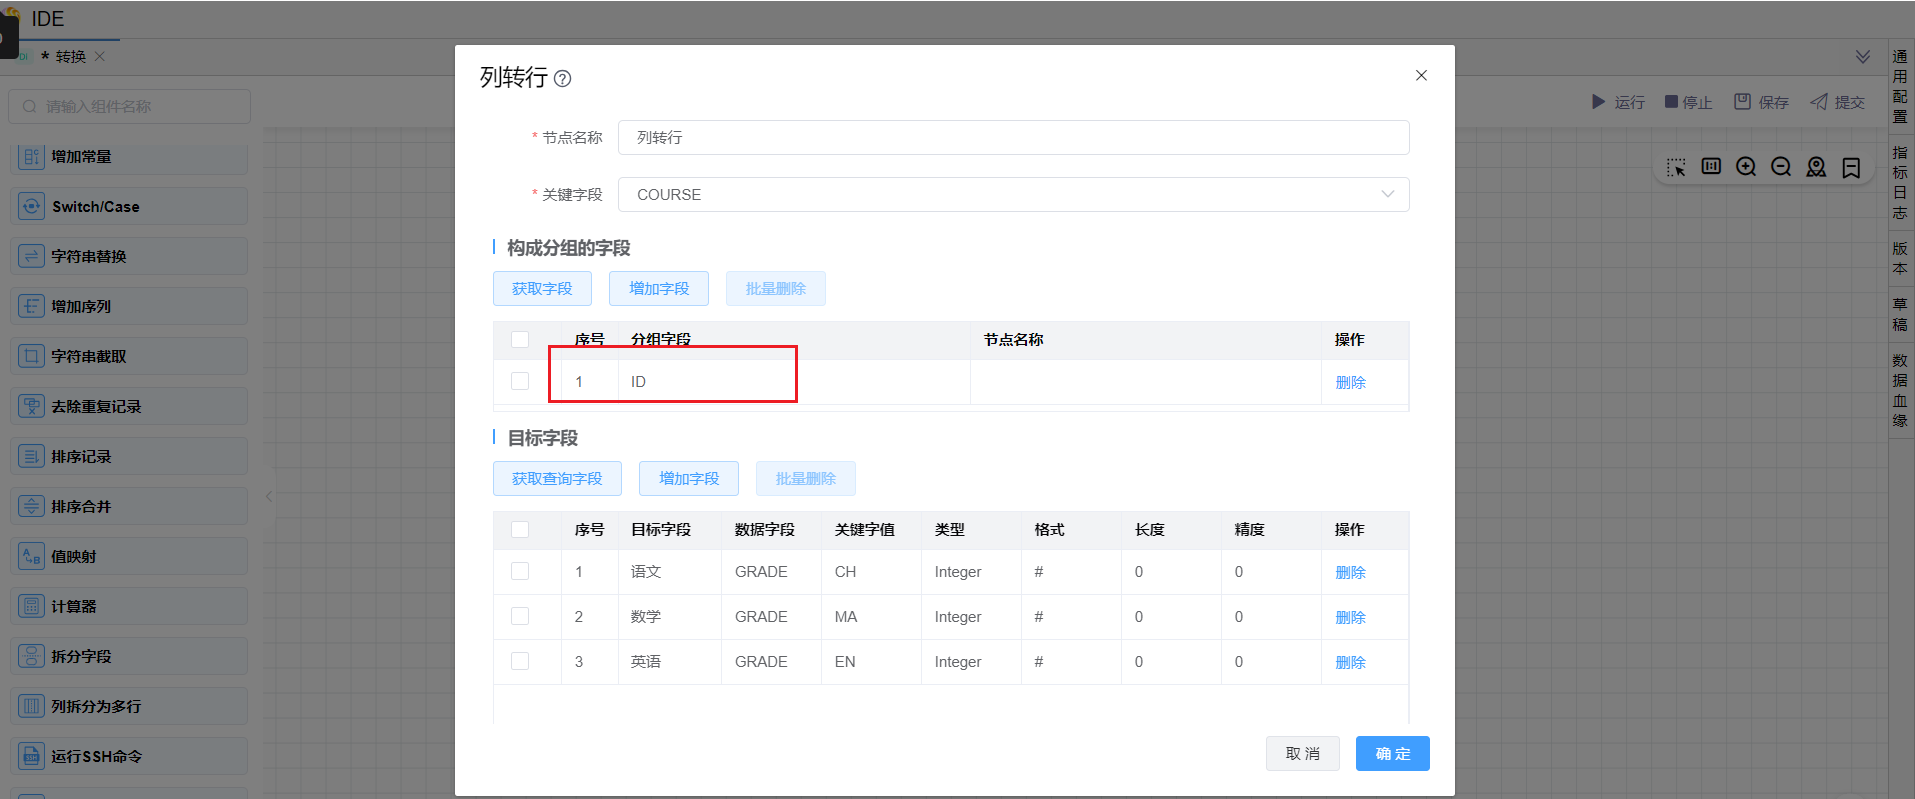Screen dimensions: 1915x799
Task: Check the box for group field ID row
Action: pos(520,381)
